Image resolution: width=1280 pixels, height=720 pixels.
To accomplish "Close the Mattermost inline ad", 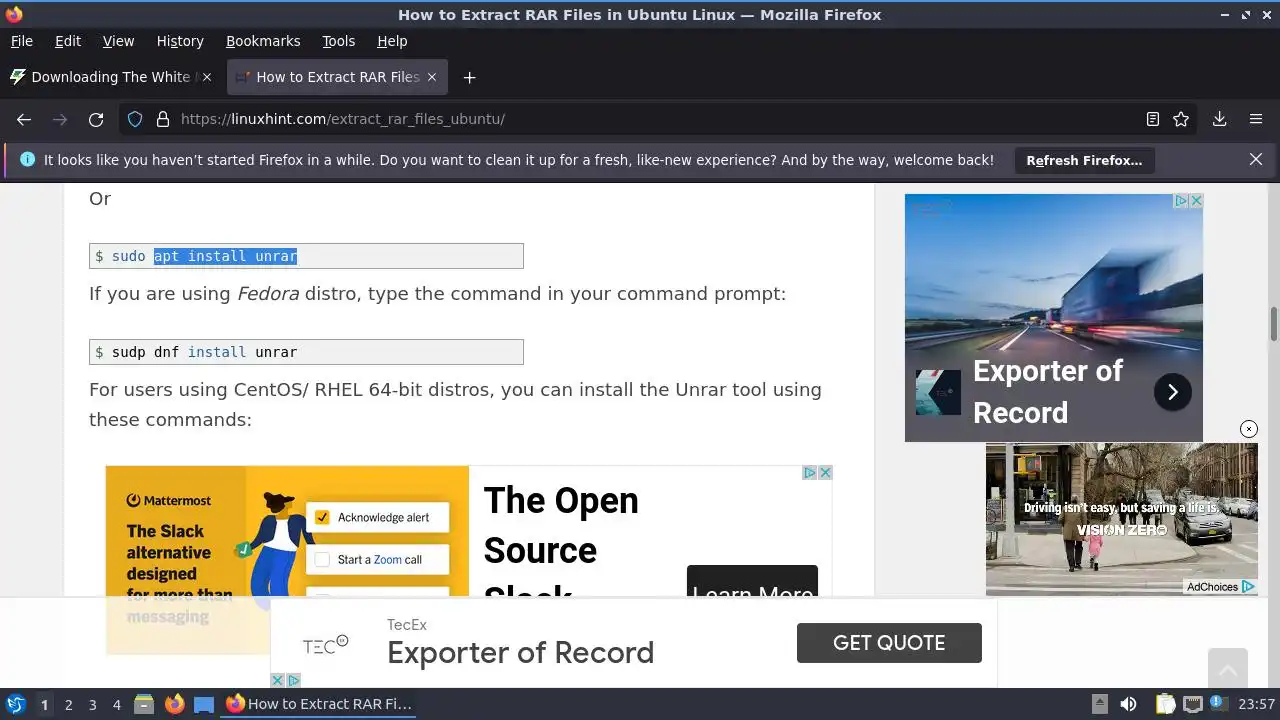I will pos(825,473).
